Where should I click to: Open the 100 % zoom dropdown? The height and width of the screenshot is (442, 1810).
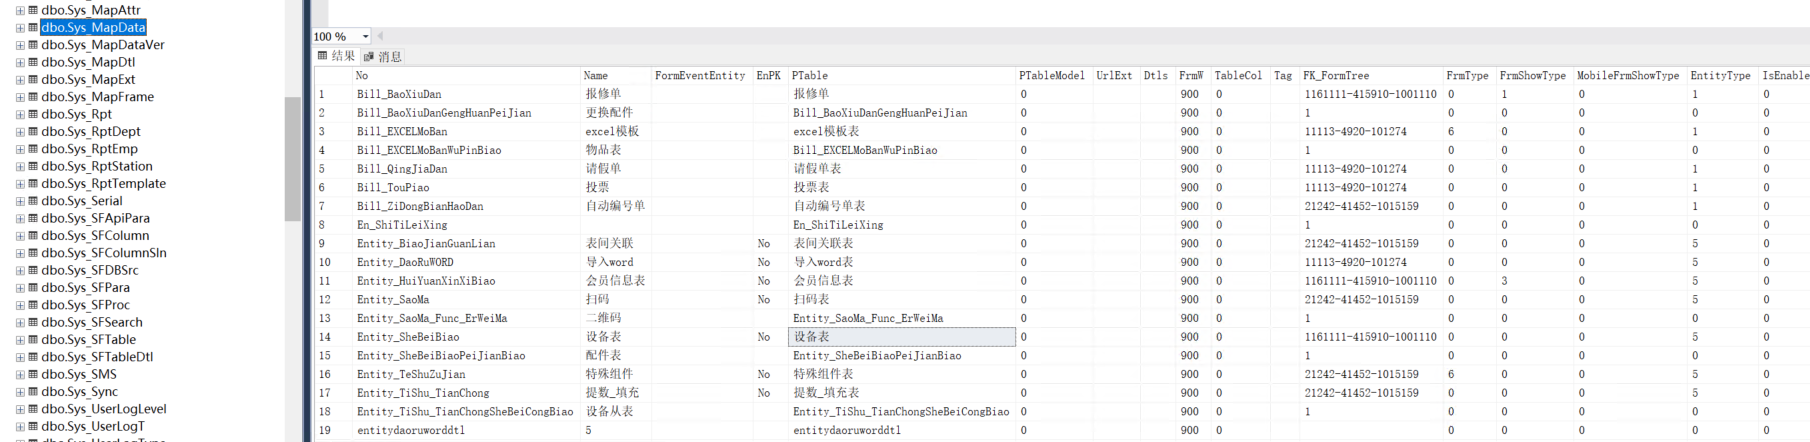tap(365, 36)
